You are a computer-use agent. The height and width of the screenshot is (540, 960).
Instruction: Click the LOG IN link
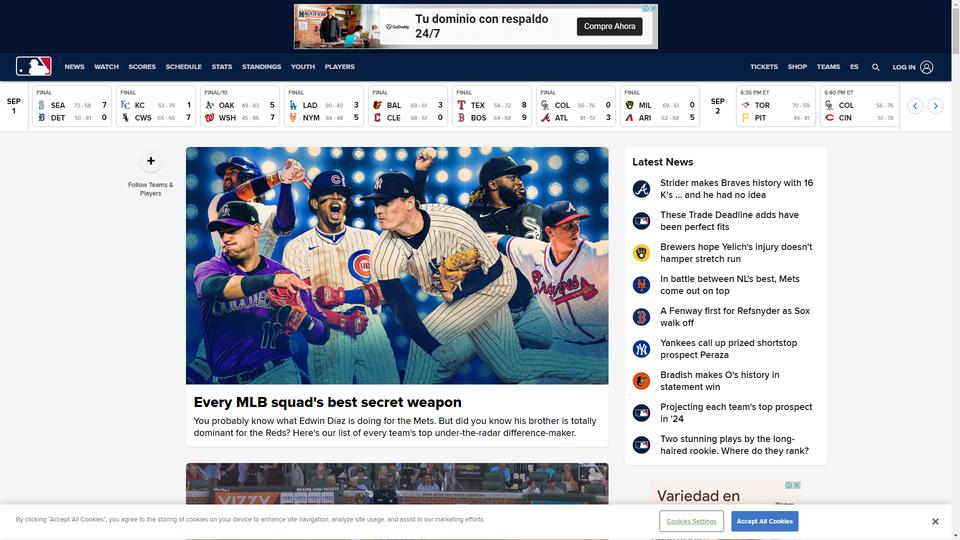(x=904, y=67)
